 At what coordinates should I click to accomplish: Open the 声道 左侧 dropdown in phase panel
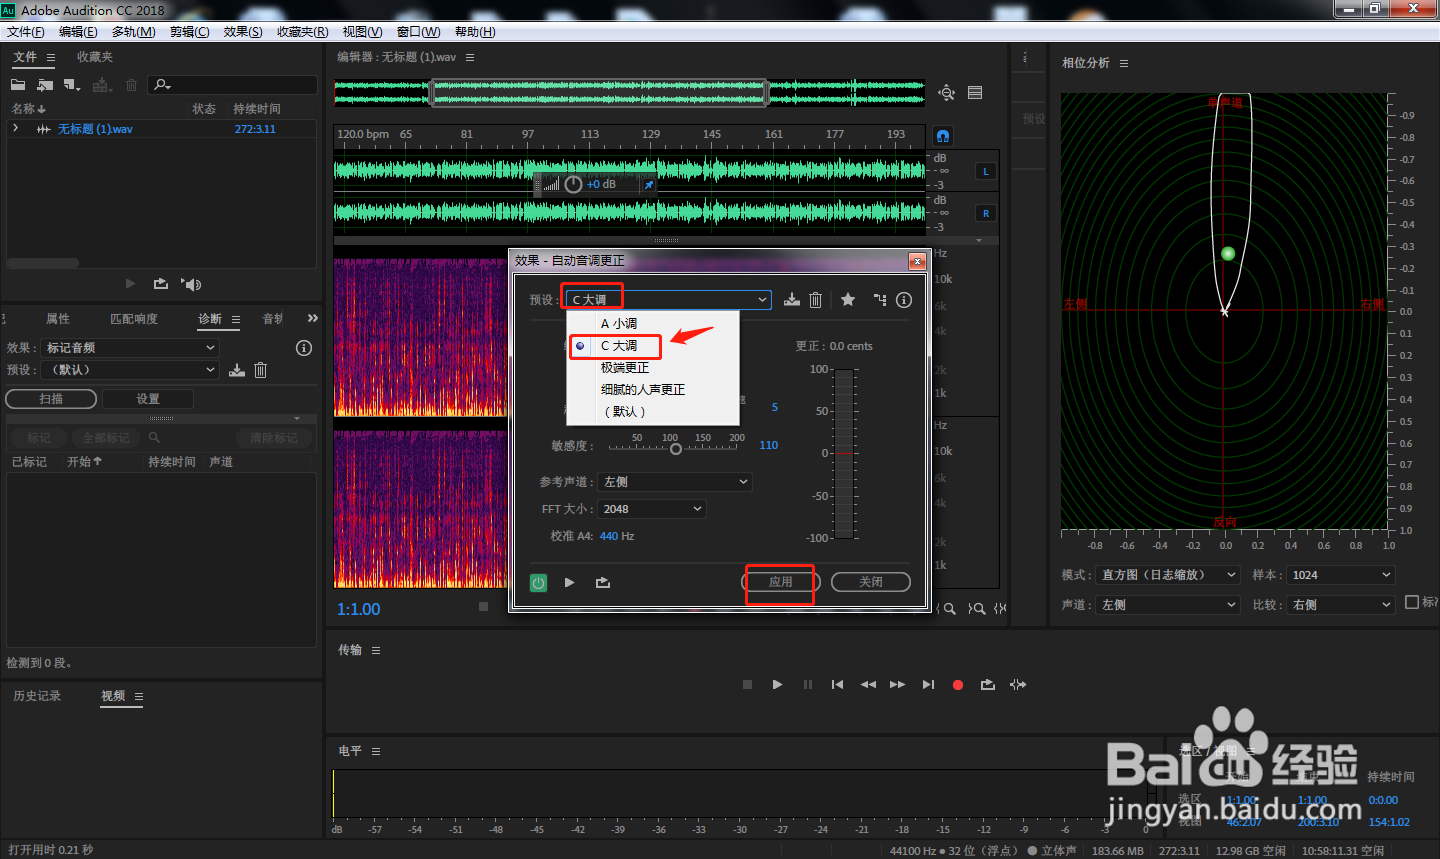(x=1168, y=605)
